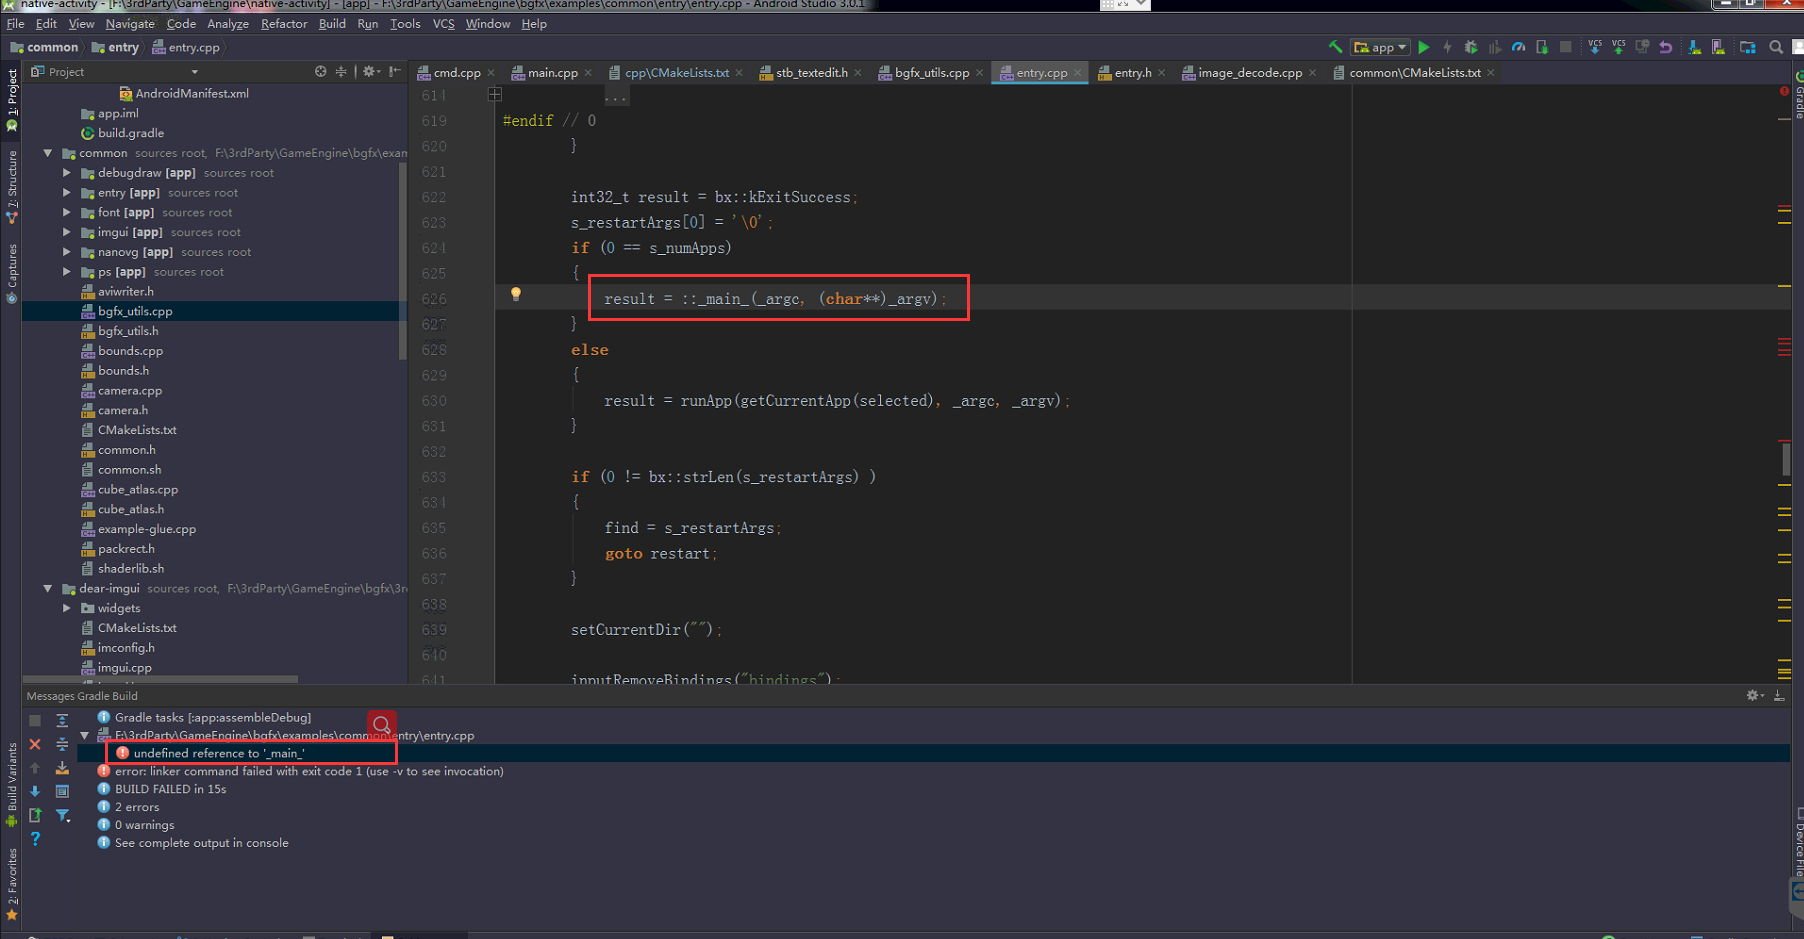Screen dimensions: 1804x939
Task: Collapse the entry.cpp error group in Messages
Action: (85, 736)
